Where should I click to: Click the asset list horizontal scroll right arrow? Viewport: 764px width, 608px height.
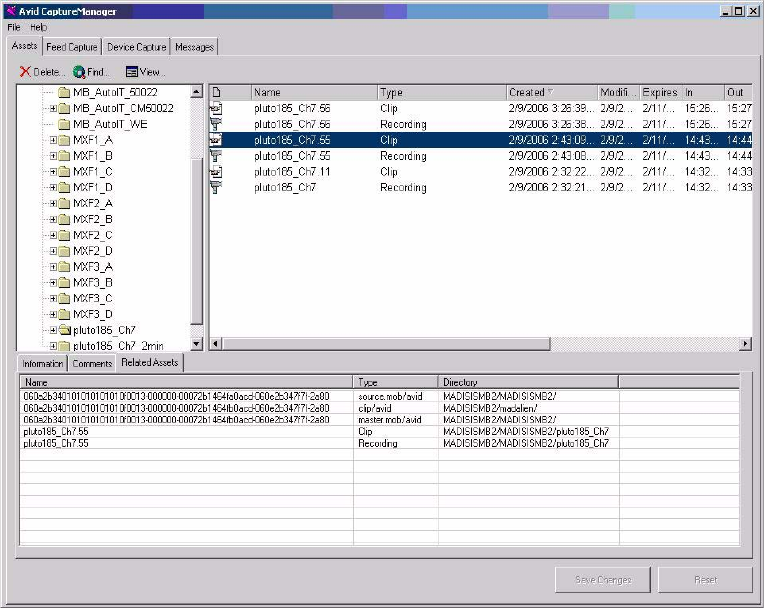point(745,344)
